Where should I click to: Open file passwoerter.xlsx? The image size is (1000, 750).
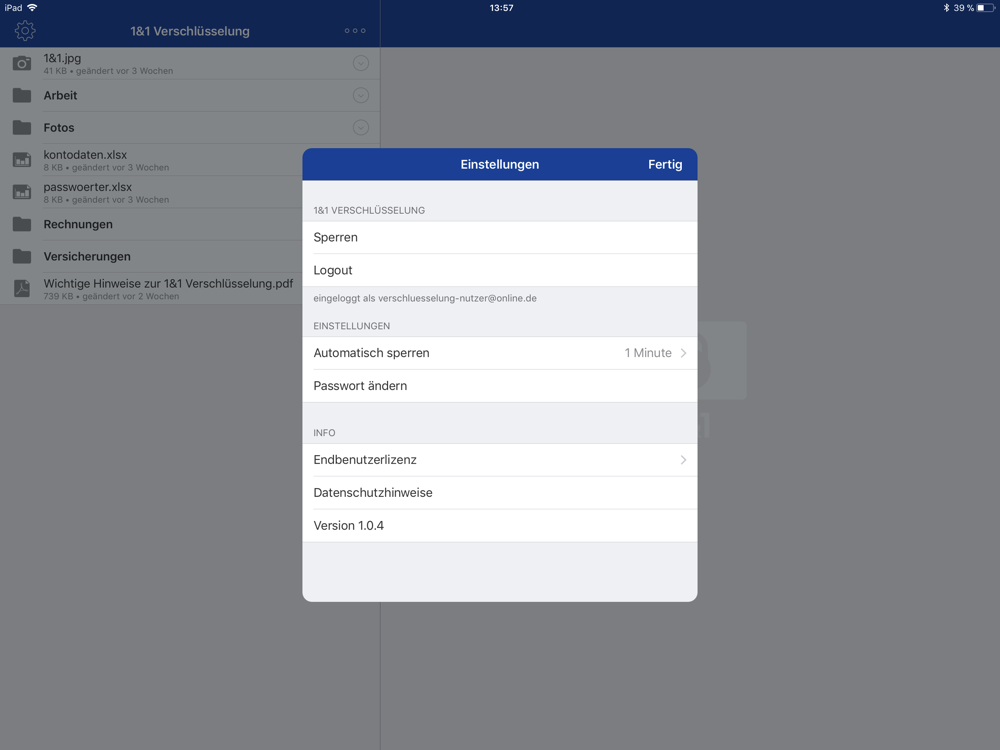151,192
